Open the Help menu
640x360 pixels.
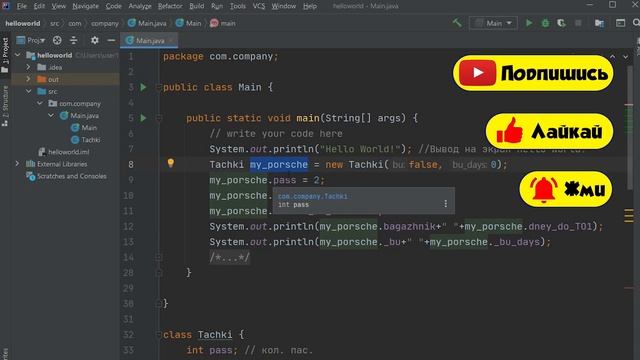click(x=310, y=6)
